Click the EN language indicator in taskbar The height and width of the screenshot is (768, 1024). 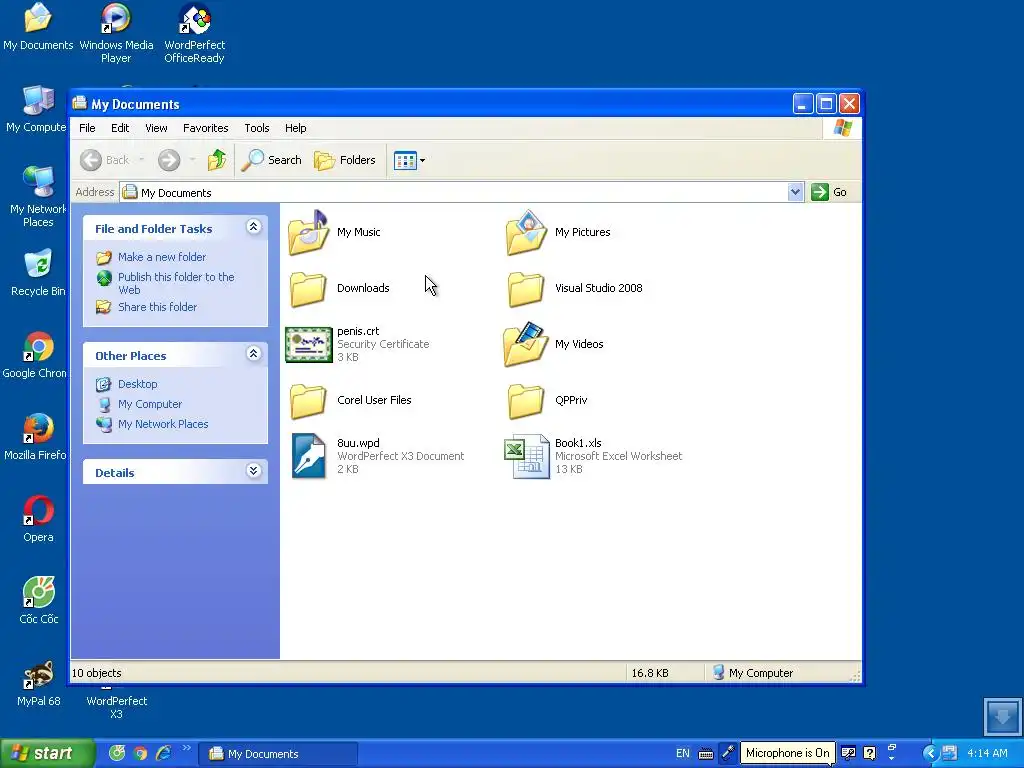pos(682,754)
